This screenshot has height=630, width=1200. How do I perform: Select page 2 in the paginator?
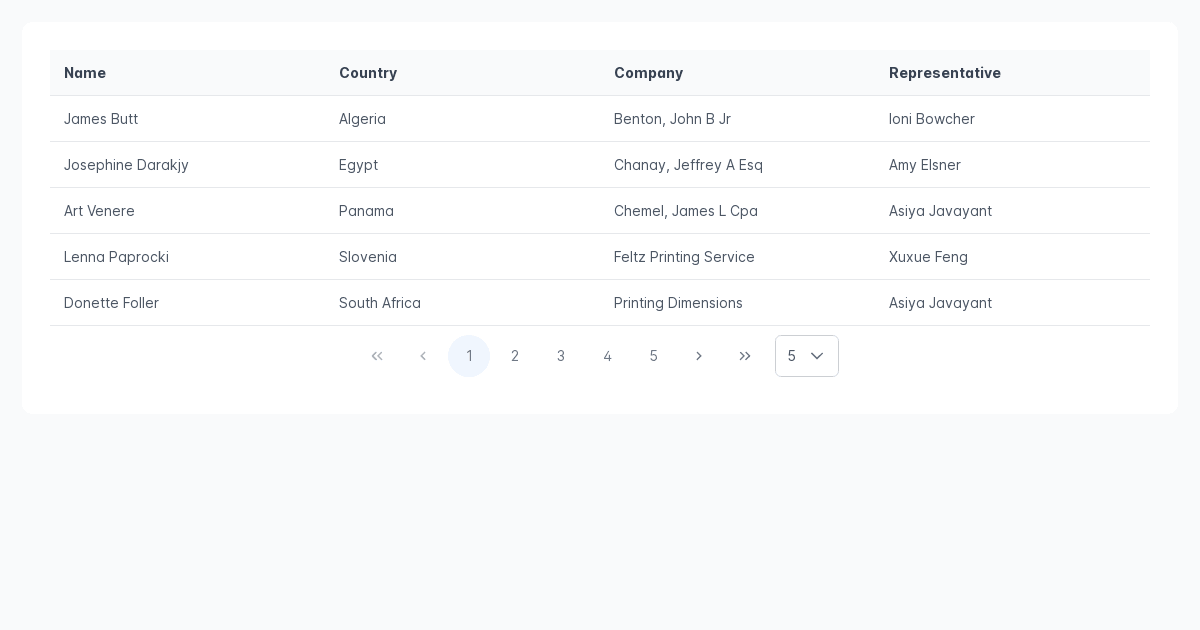point(515,356)
